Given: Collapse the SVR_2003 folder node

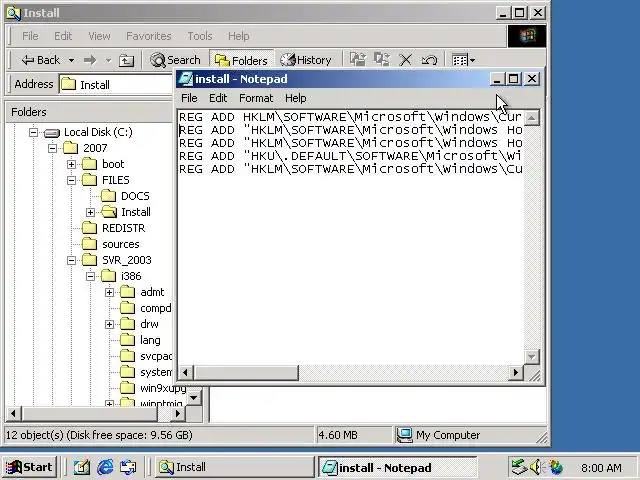Looking at the screenshot, I should click(71, 260).
